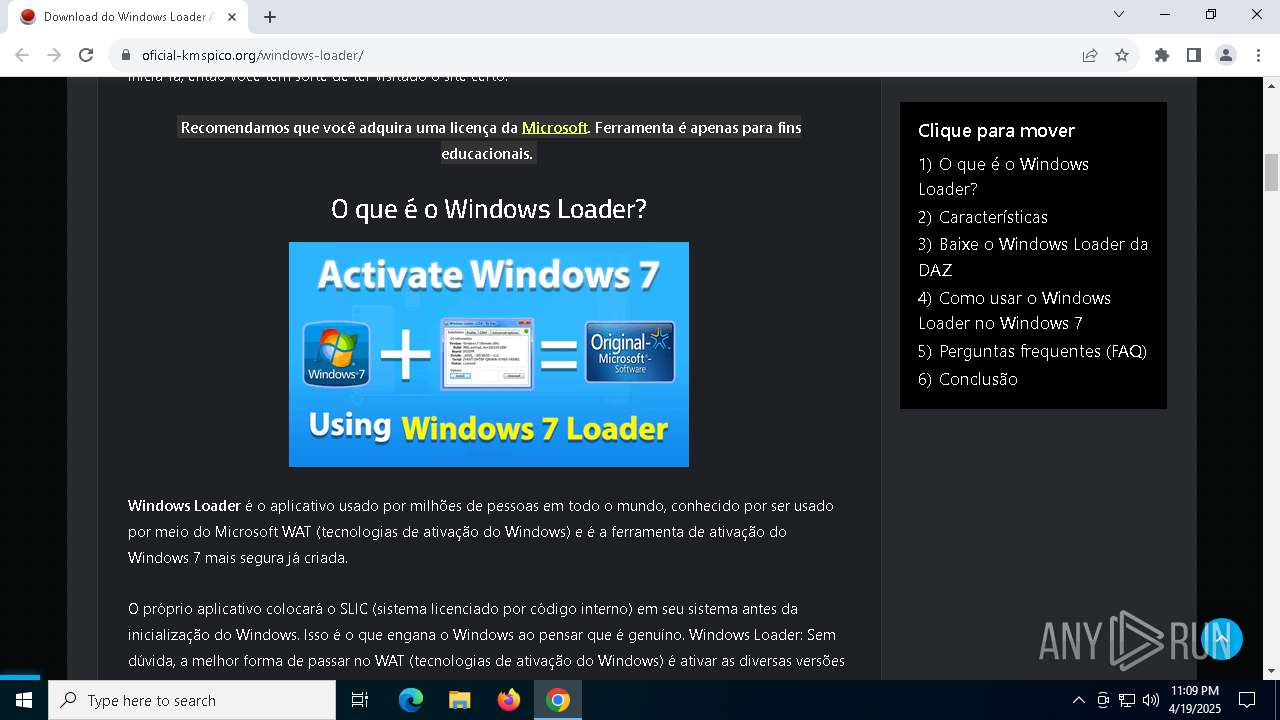The height and width of the screenshot is (720, 1280).
Task: Toggle the browser side panel icon
Action: [1194, 56]
